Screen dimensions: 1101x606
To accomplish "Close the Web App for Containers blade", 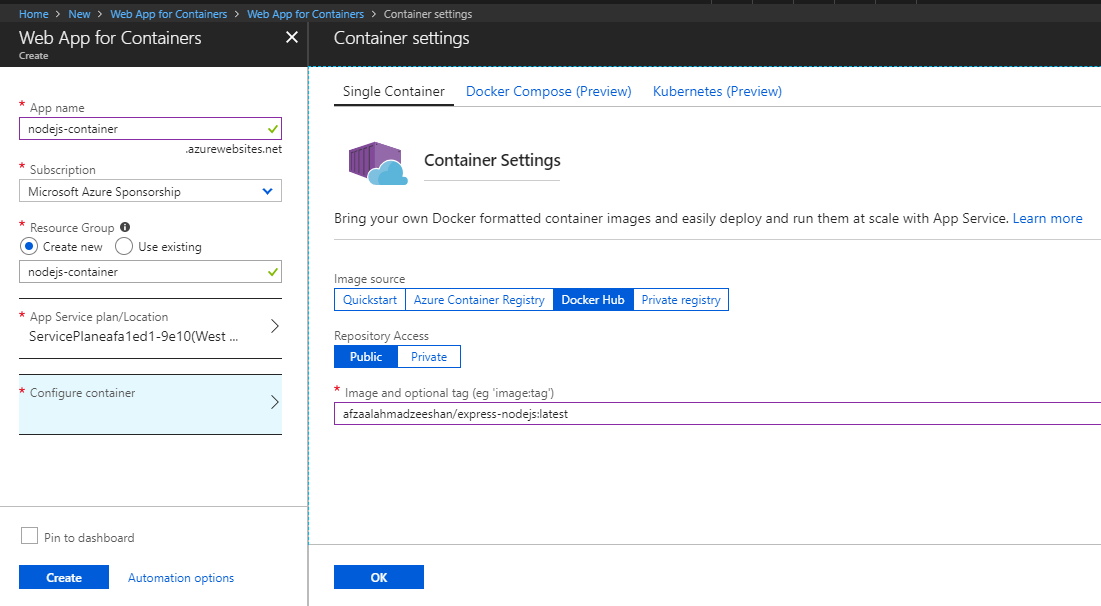I will 292,37.
